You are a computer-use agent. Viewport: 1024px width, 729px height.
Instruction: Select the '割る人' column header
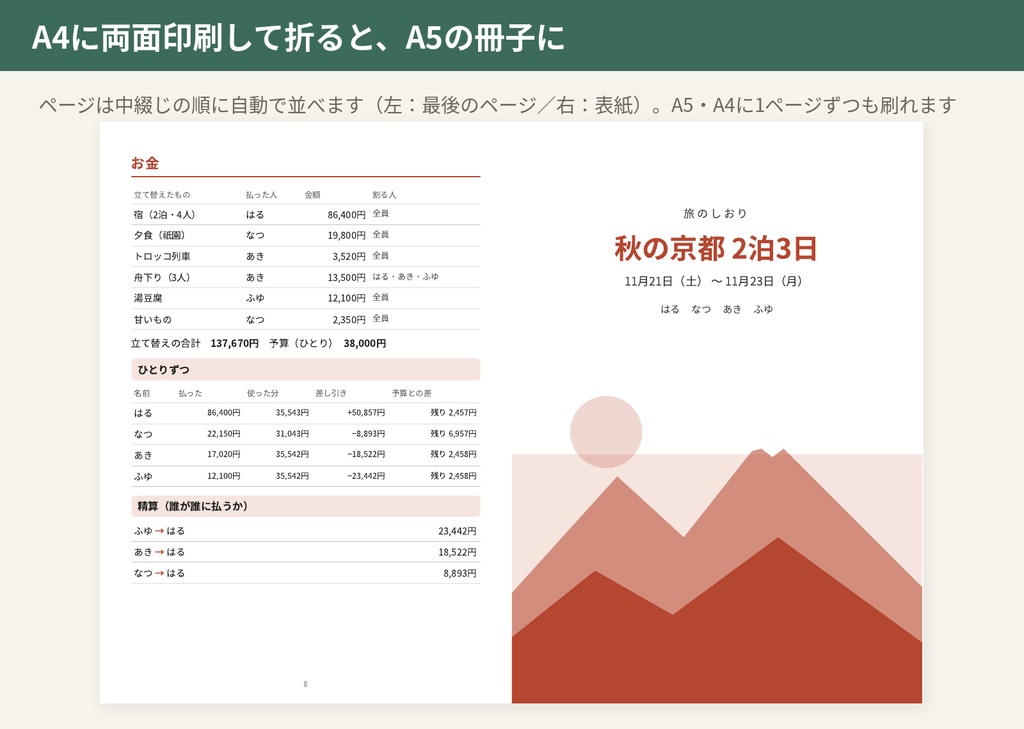tap(384, 195)
